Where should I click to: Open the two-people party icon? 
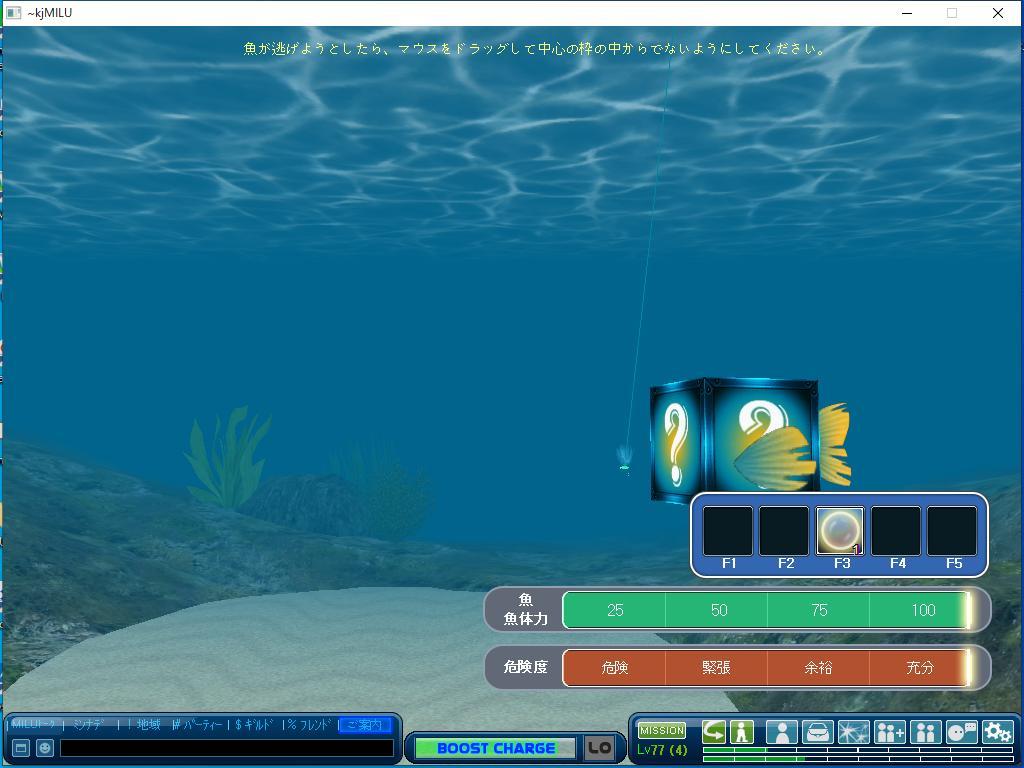click(x=925, y=732)
